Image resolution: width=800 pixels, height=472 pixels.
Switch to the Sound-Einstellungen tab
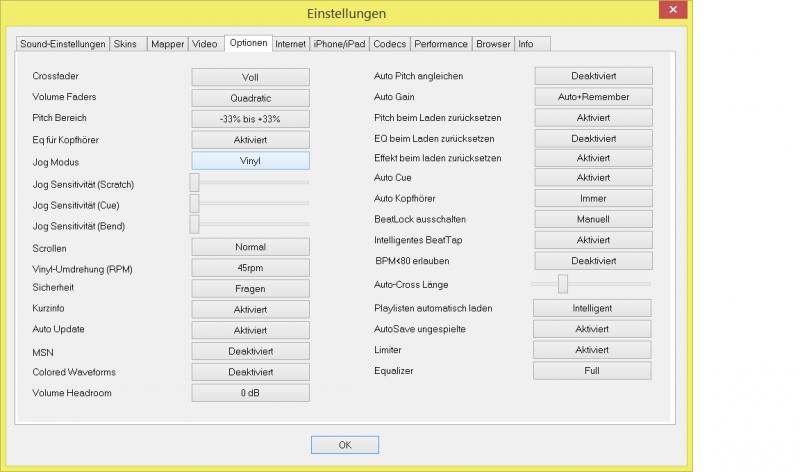(x=62, y=44)
